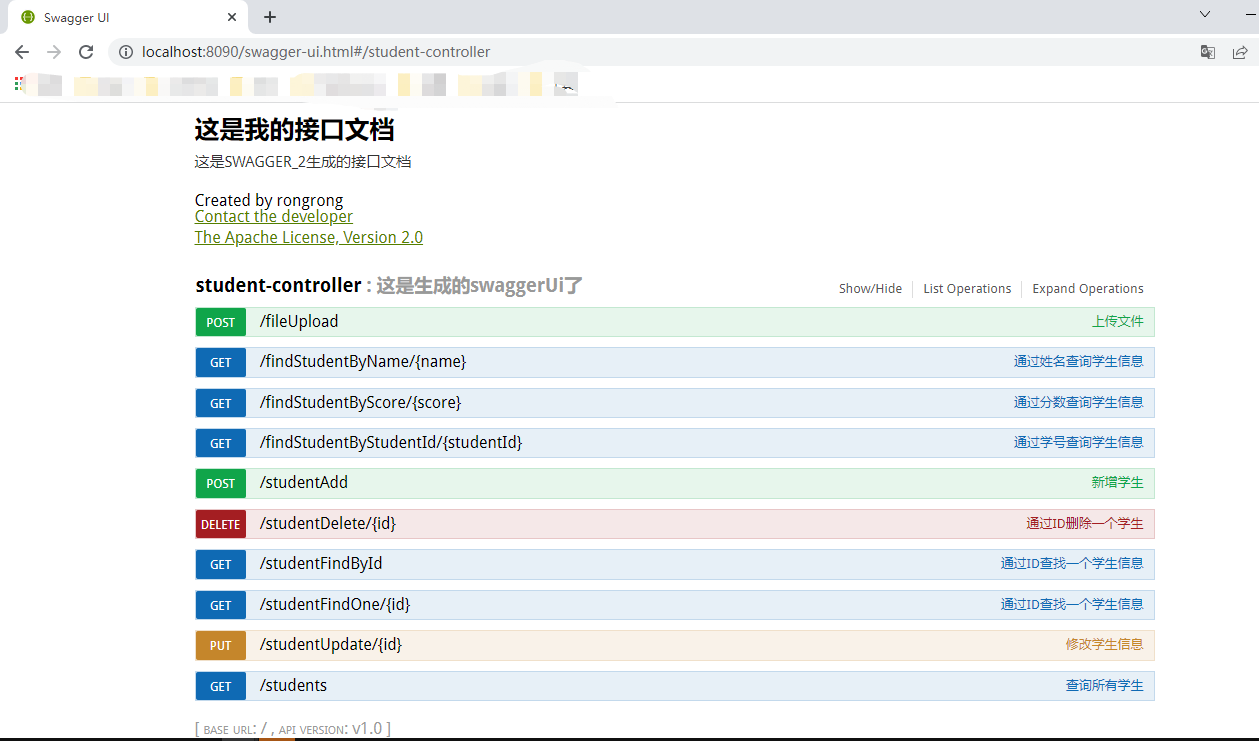Viewport: 1259px width, 741px height.
Task: Click the Share page icon
Action: [1240, 52]
